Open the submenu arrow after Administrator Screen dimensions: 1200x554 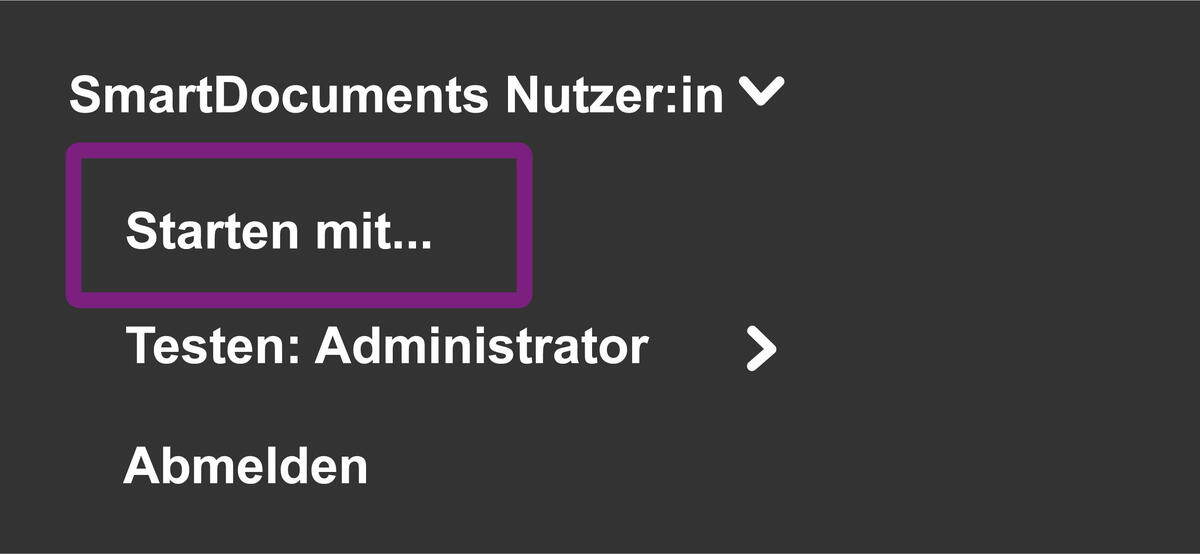[x=761, y=349]
